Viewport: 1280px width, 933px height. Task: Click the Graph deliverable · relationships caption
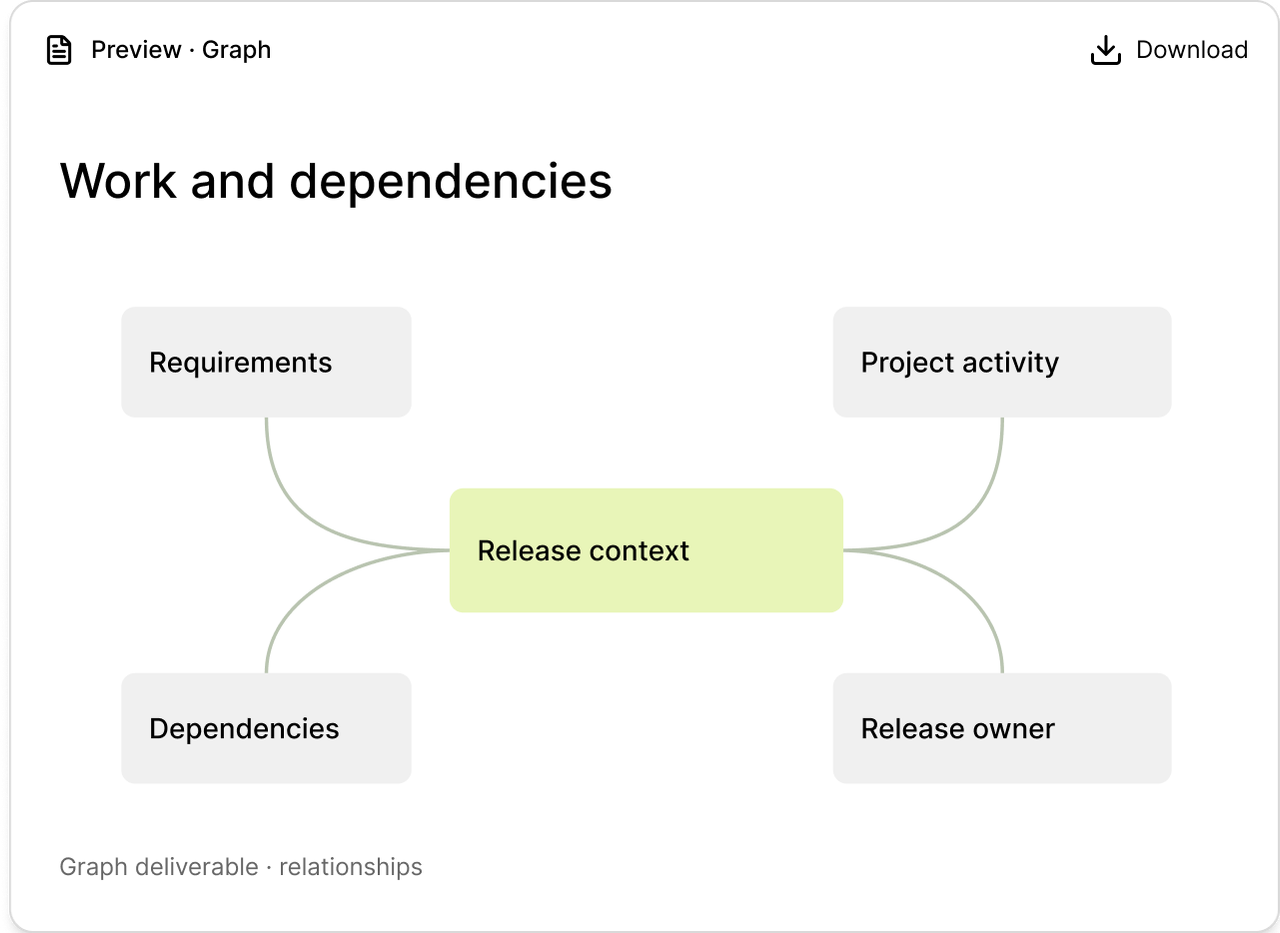point(241,867)
